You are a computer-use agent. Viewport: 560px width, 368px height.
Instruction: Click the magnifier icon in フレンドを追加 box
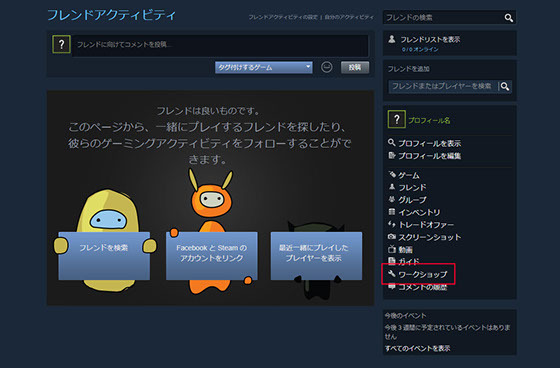coord(505,86)
